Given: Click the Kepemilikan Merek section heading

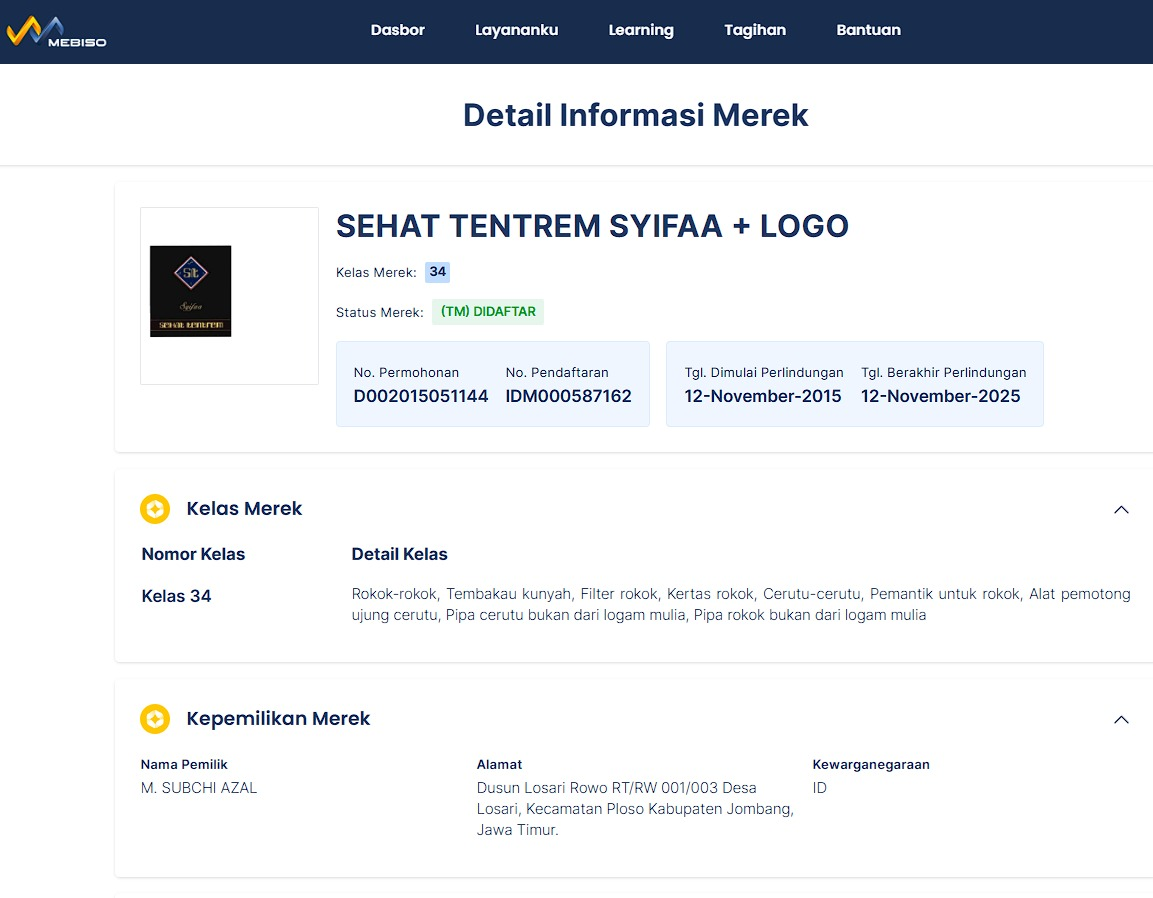Looking at the screenshot, I should click(278, 719).
